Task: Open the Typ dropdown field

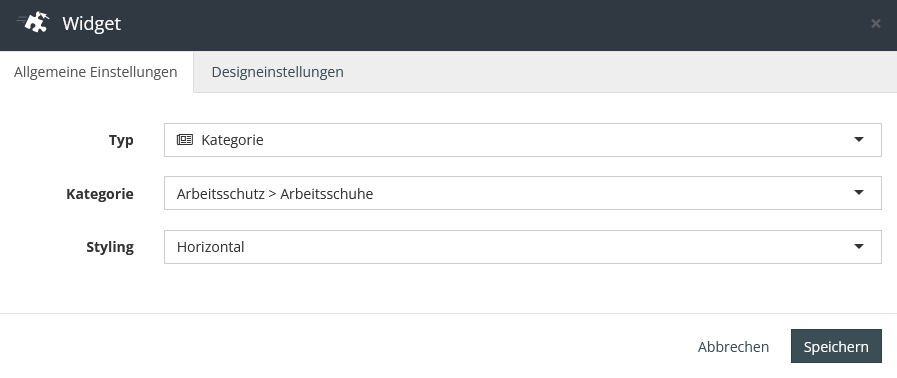Action: coord(522,140)
